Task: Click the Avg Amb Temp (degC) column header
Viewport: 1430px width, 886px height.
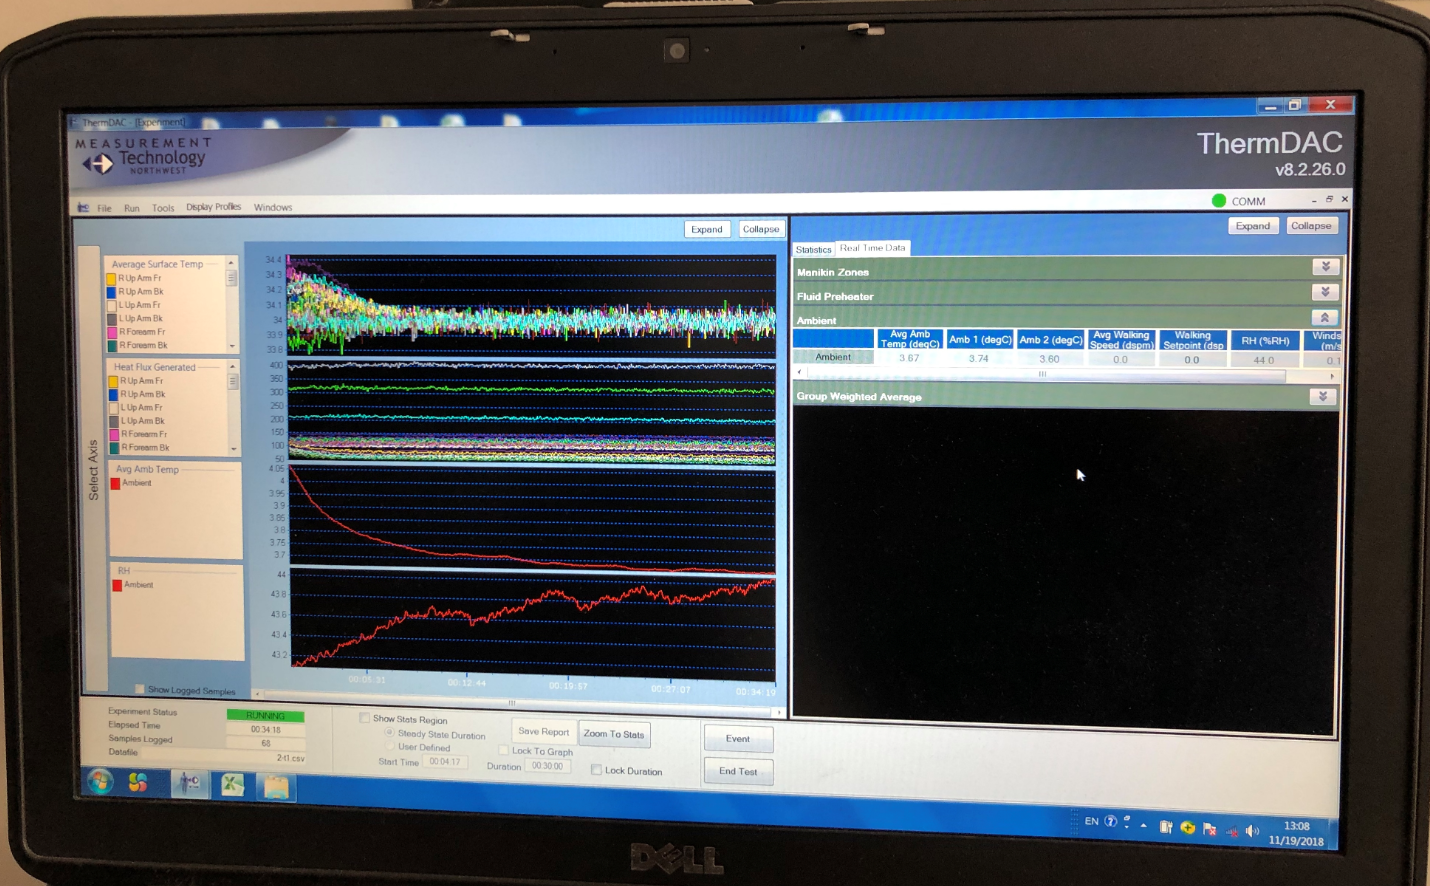Action: tap(909, 339)
